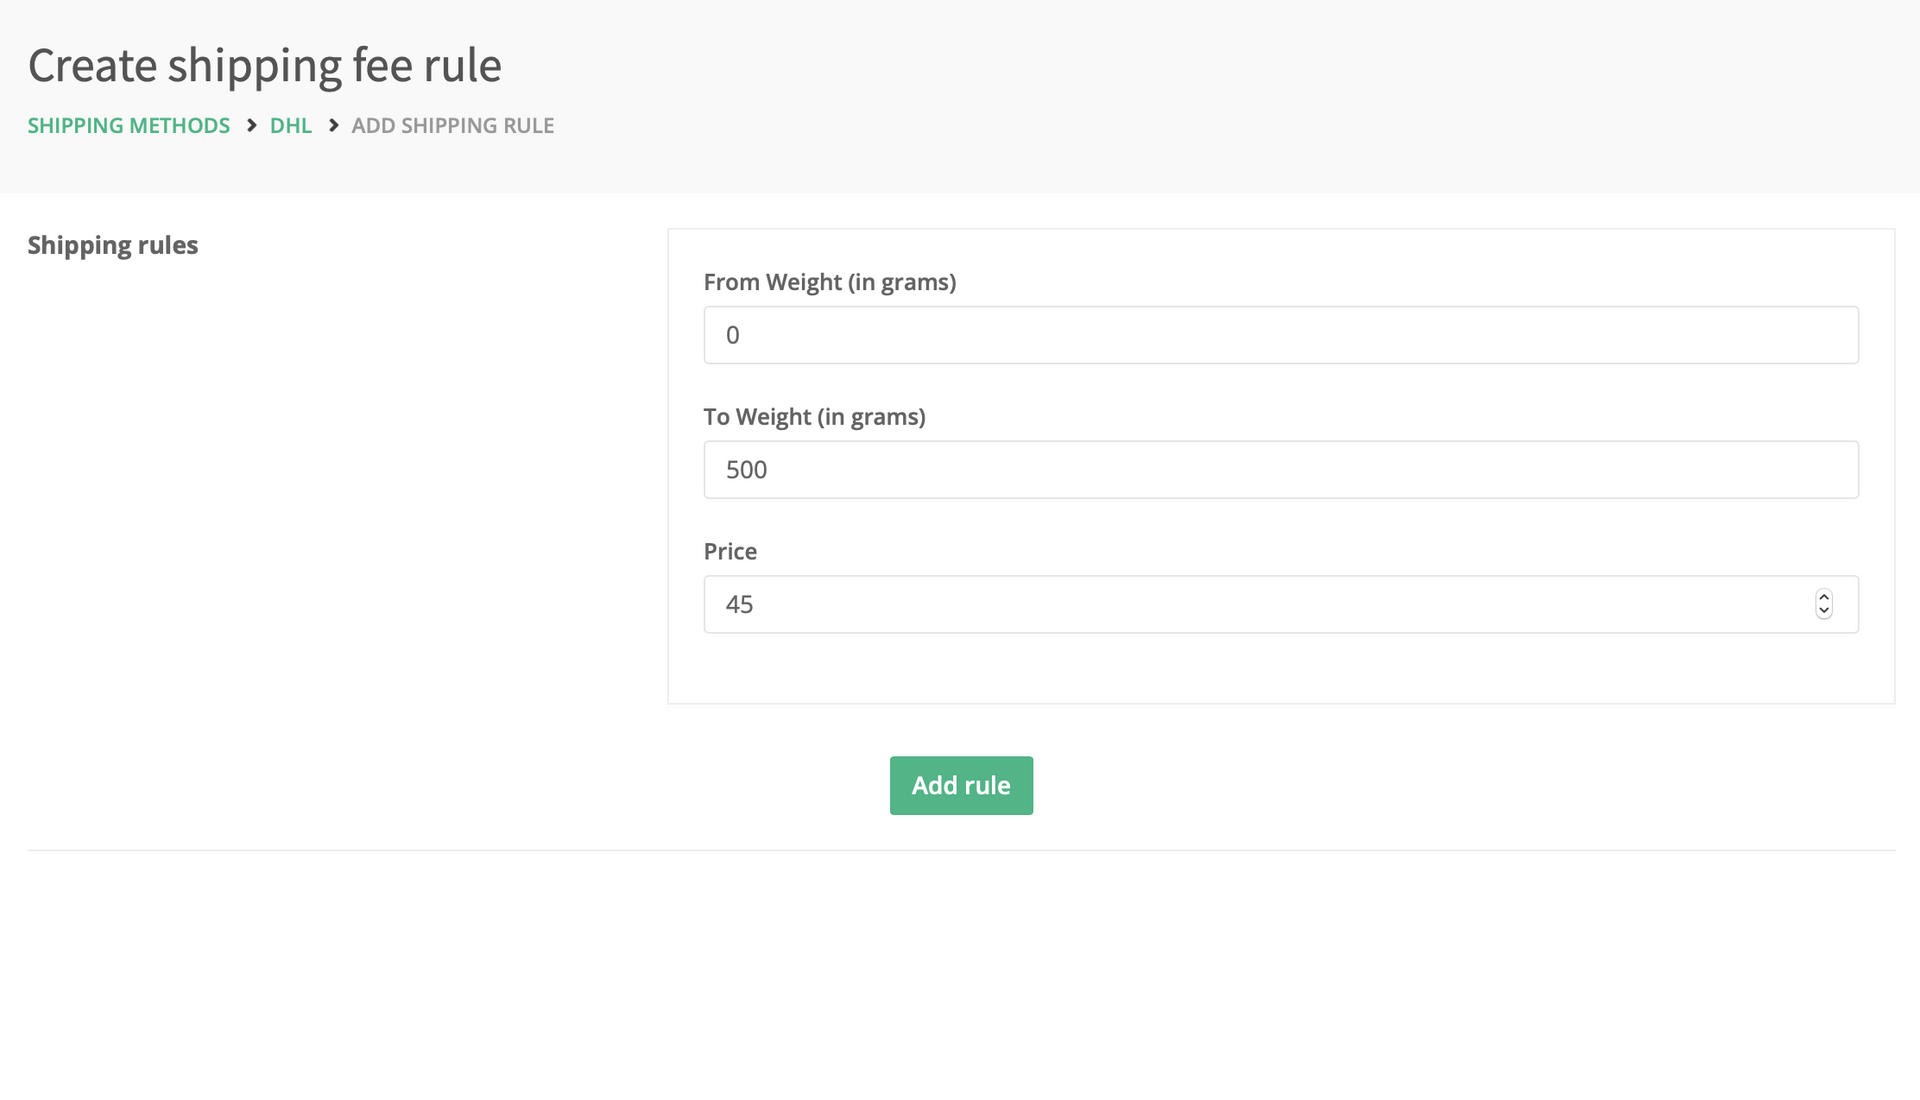Select the 0 value in From Weight
The height and width of the screenshot is (1100, 1920).
tap(733, 335)
